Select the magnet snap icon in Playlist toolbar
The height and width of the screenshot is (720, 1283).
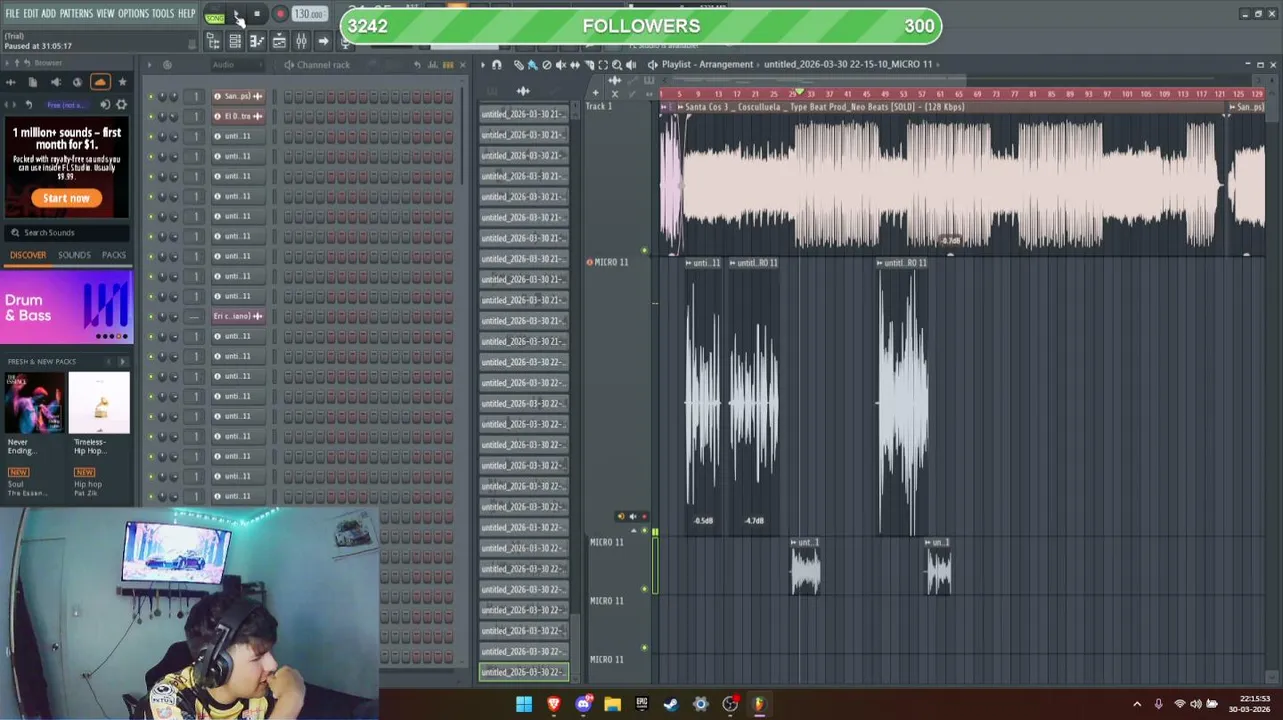tap(497, 64)
